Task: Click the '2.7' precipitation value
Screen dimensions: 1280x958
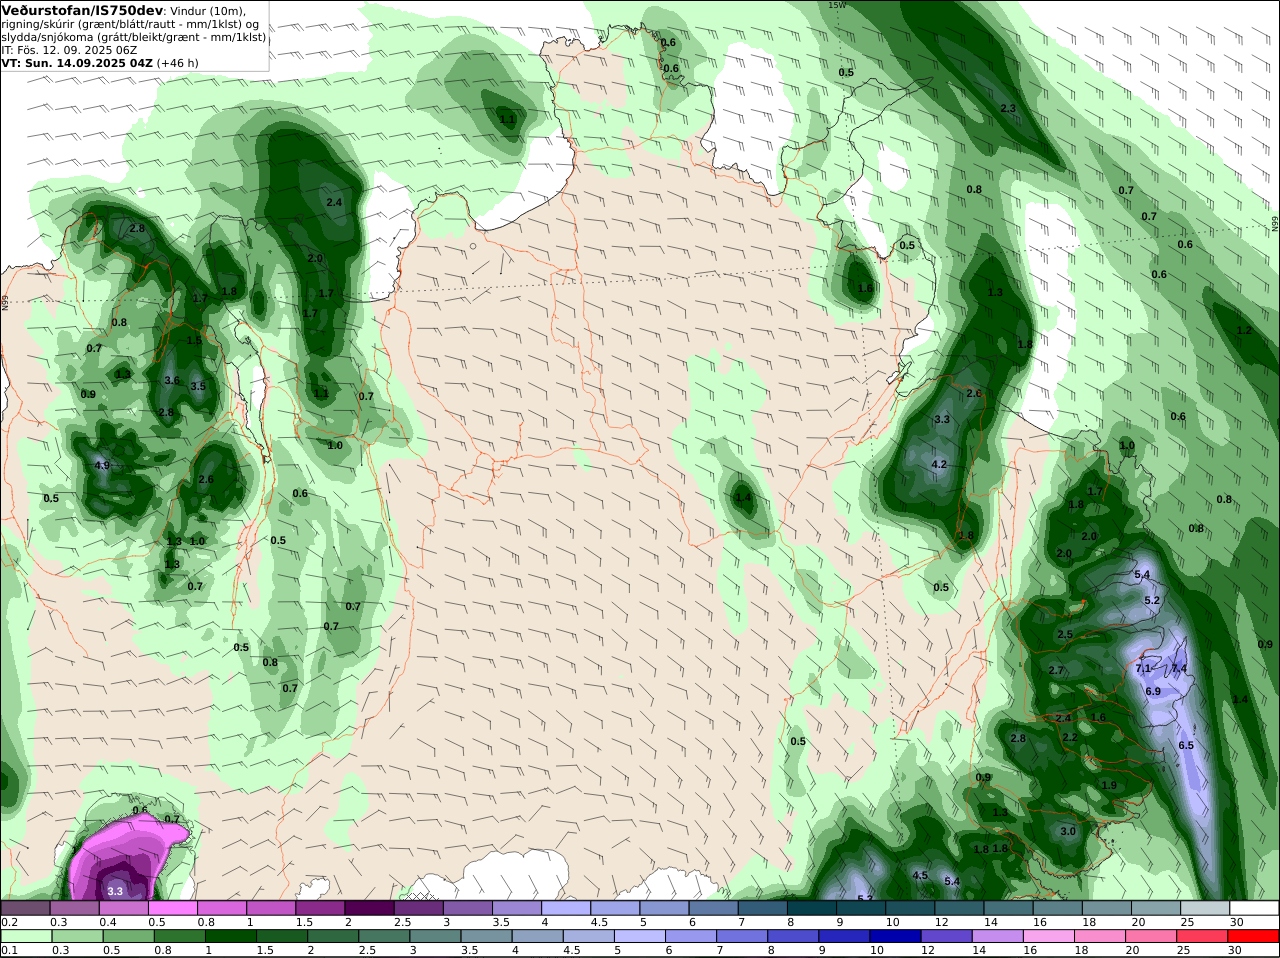Action: tap(1056, 670)
